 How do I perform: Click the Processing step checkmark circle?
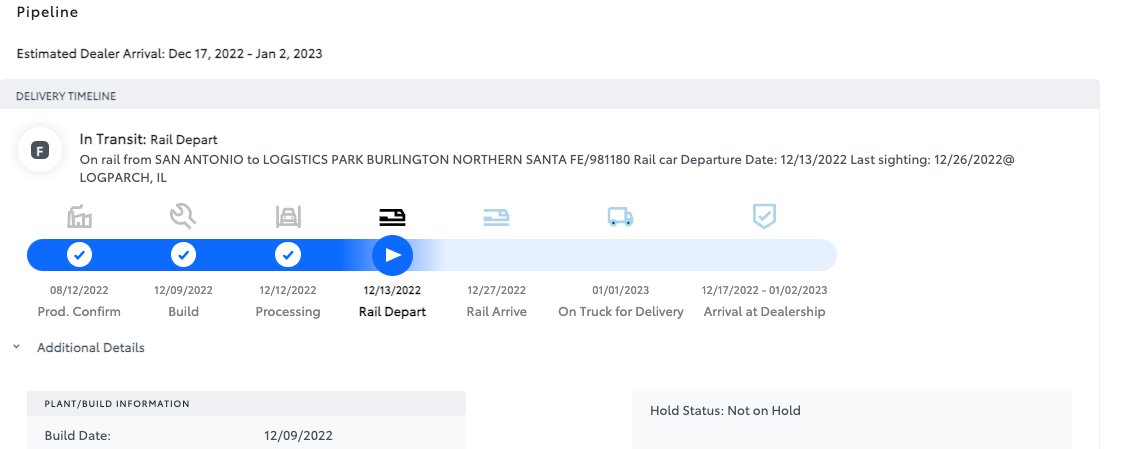[x=288, y=255]
